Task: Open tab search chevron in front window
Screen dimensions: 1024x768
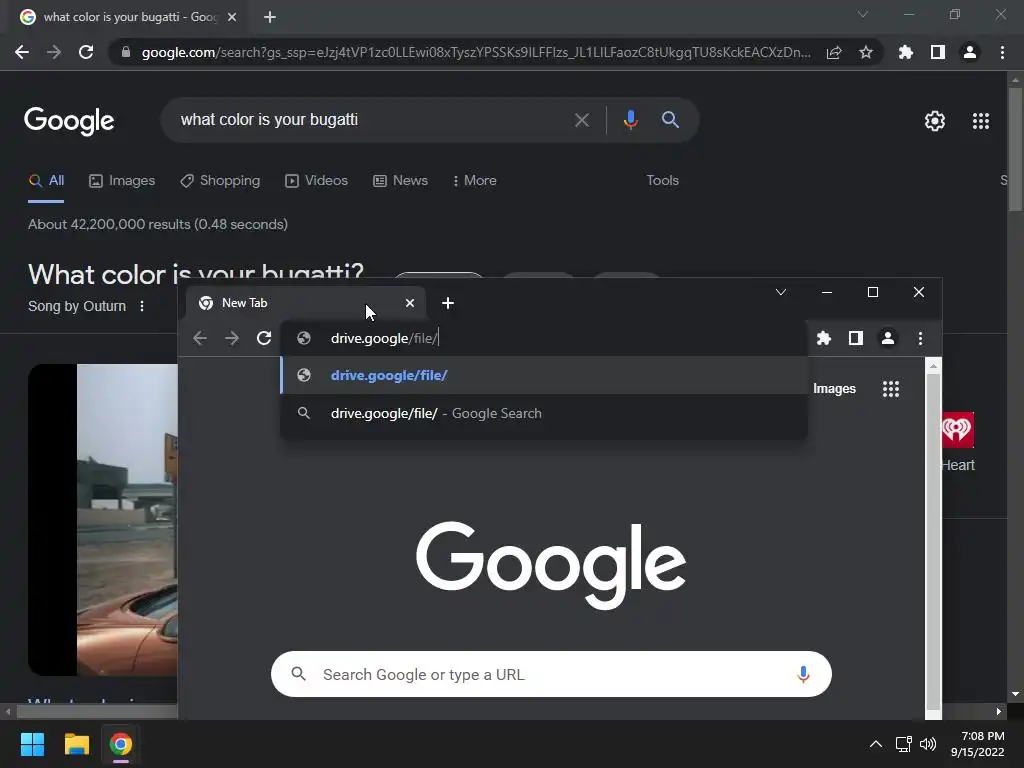Action: click(x=780, y=292)
